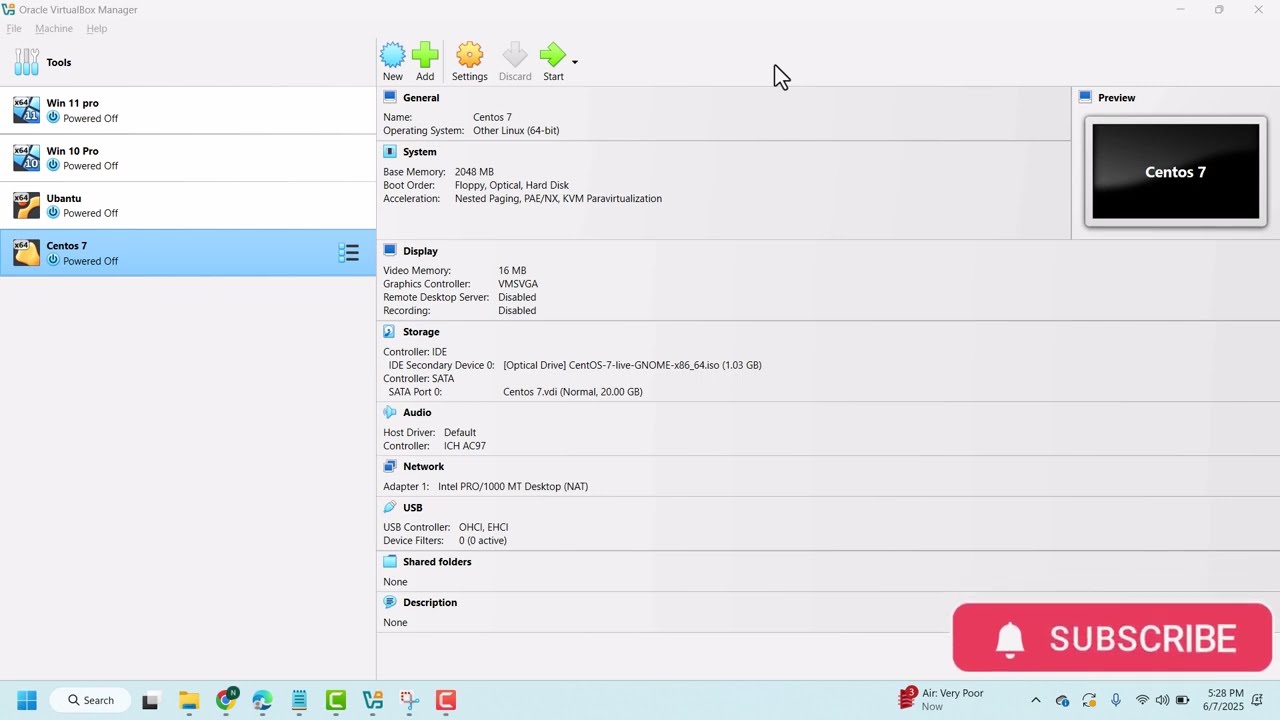1280x720 pixels.
Task: Click the Description section header
Action: [x=430, y=603]
